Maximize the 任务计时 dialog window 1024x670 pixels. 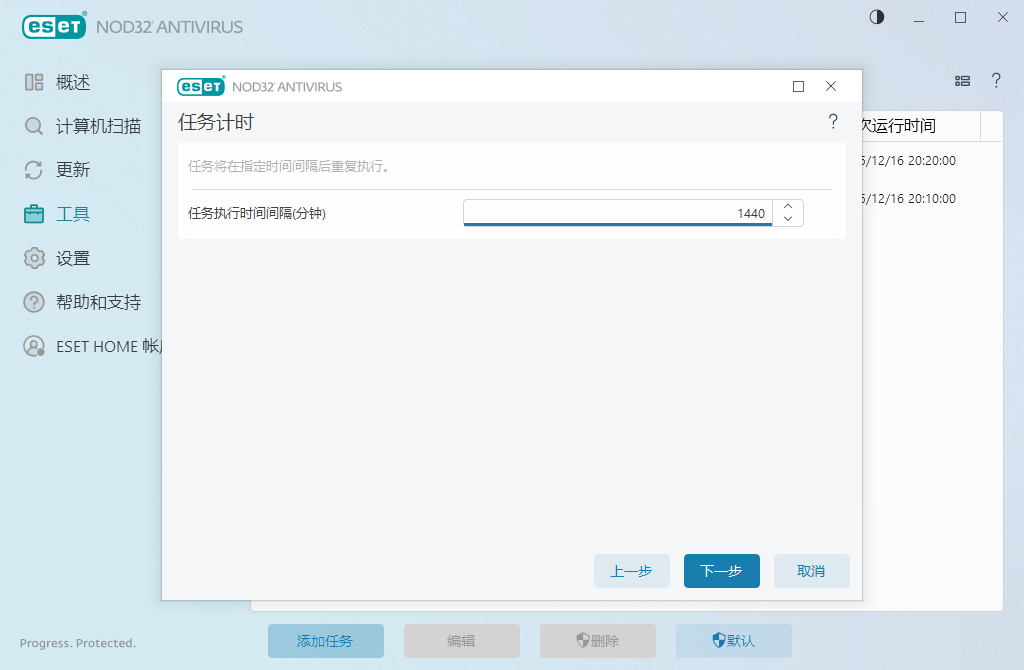pyautogui.click(x=798, y=87)
